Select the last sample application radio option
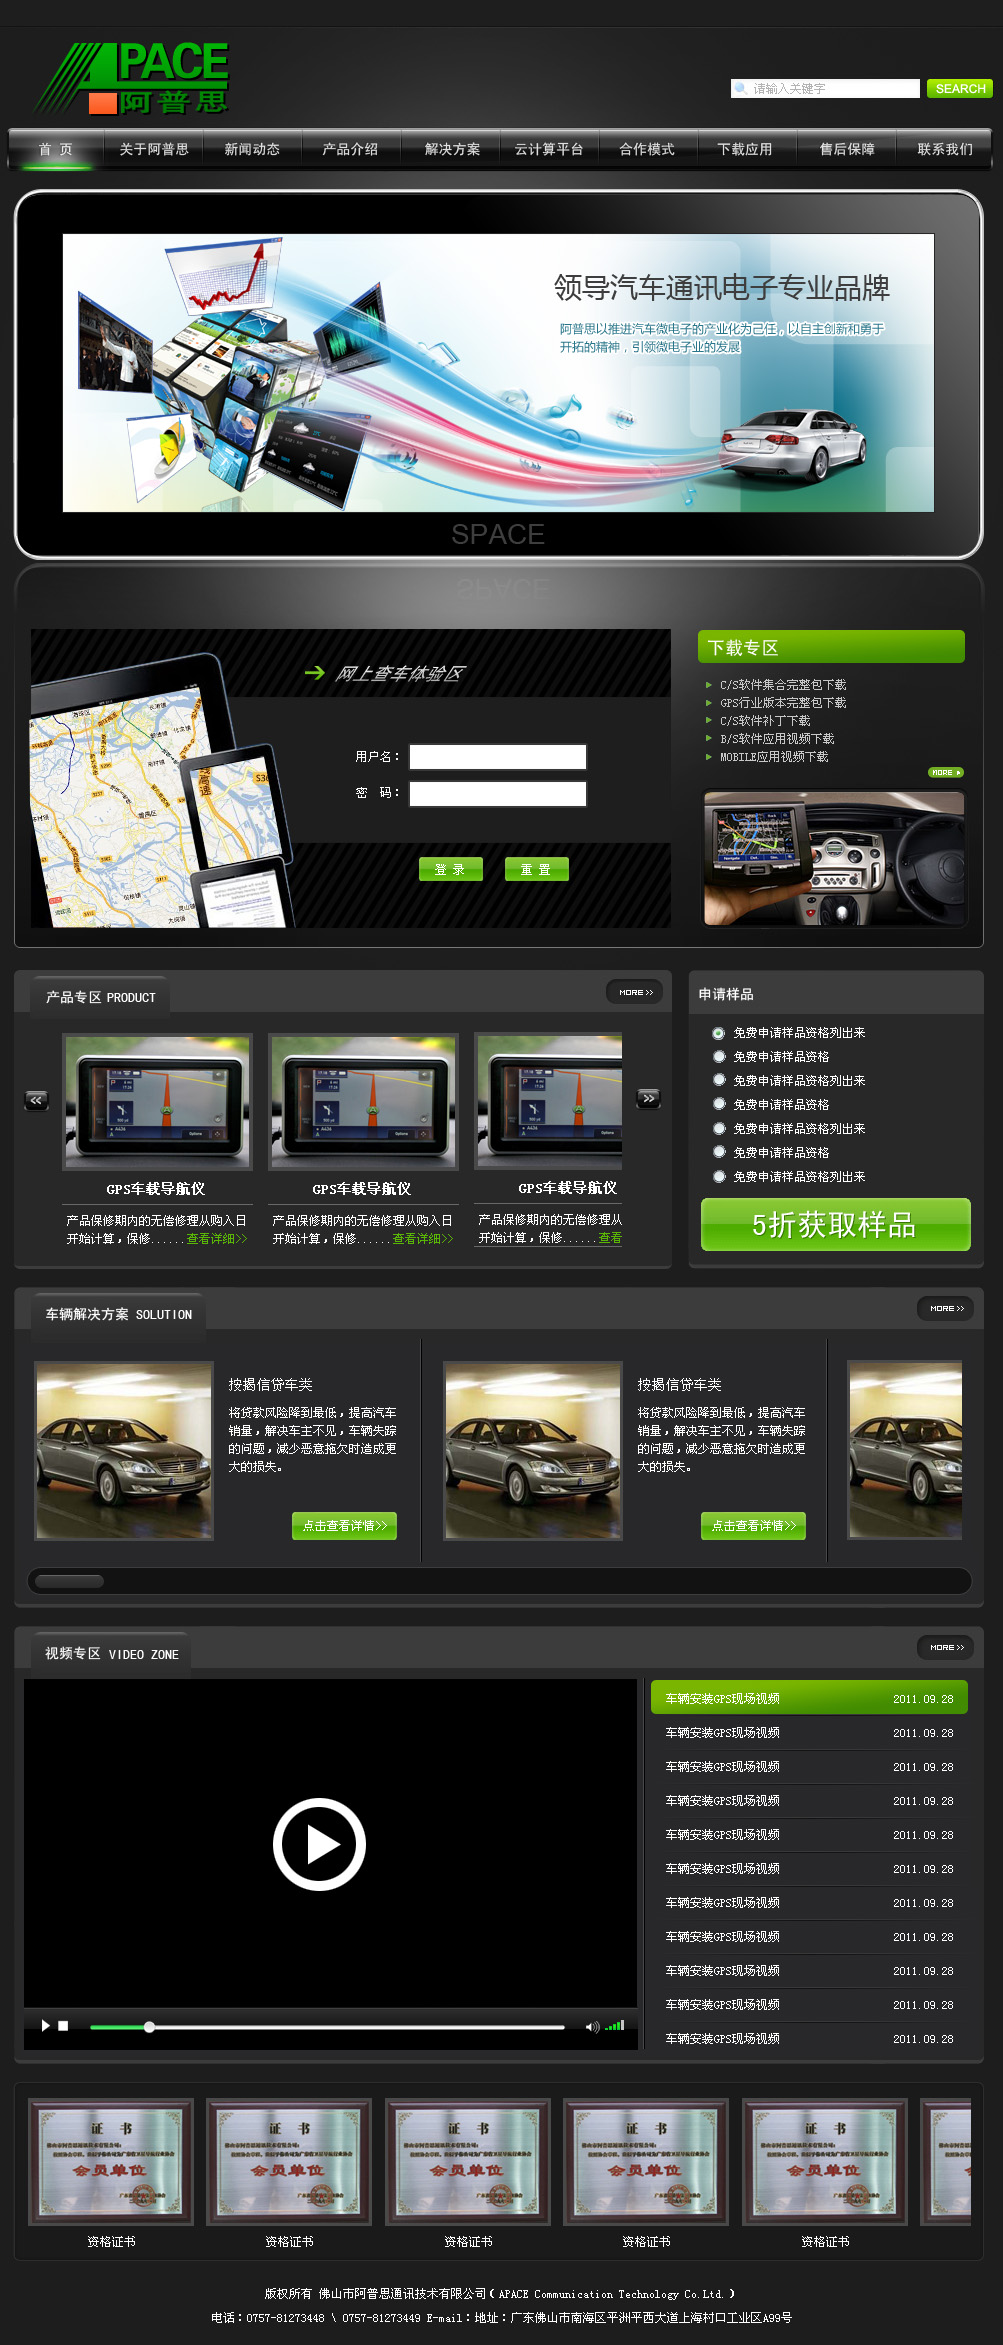The width and height of the screenshot is (1003, 2345). (718, 1177)
